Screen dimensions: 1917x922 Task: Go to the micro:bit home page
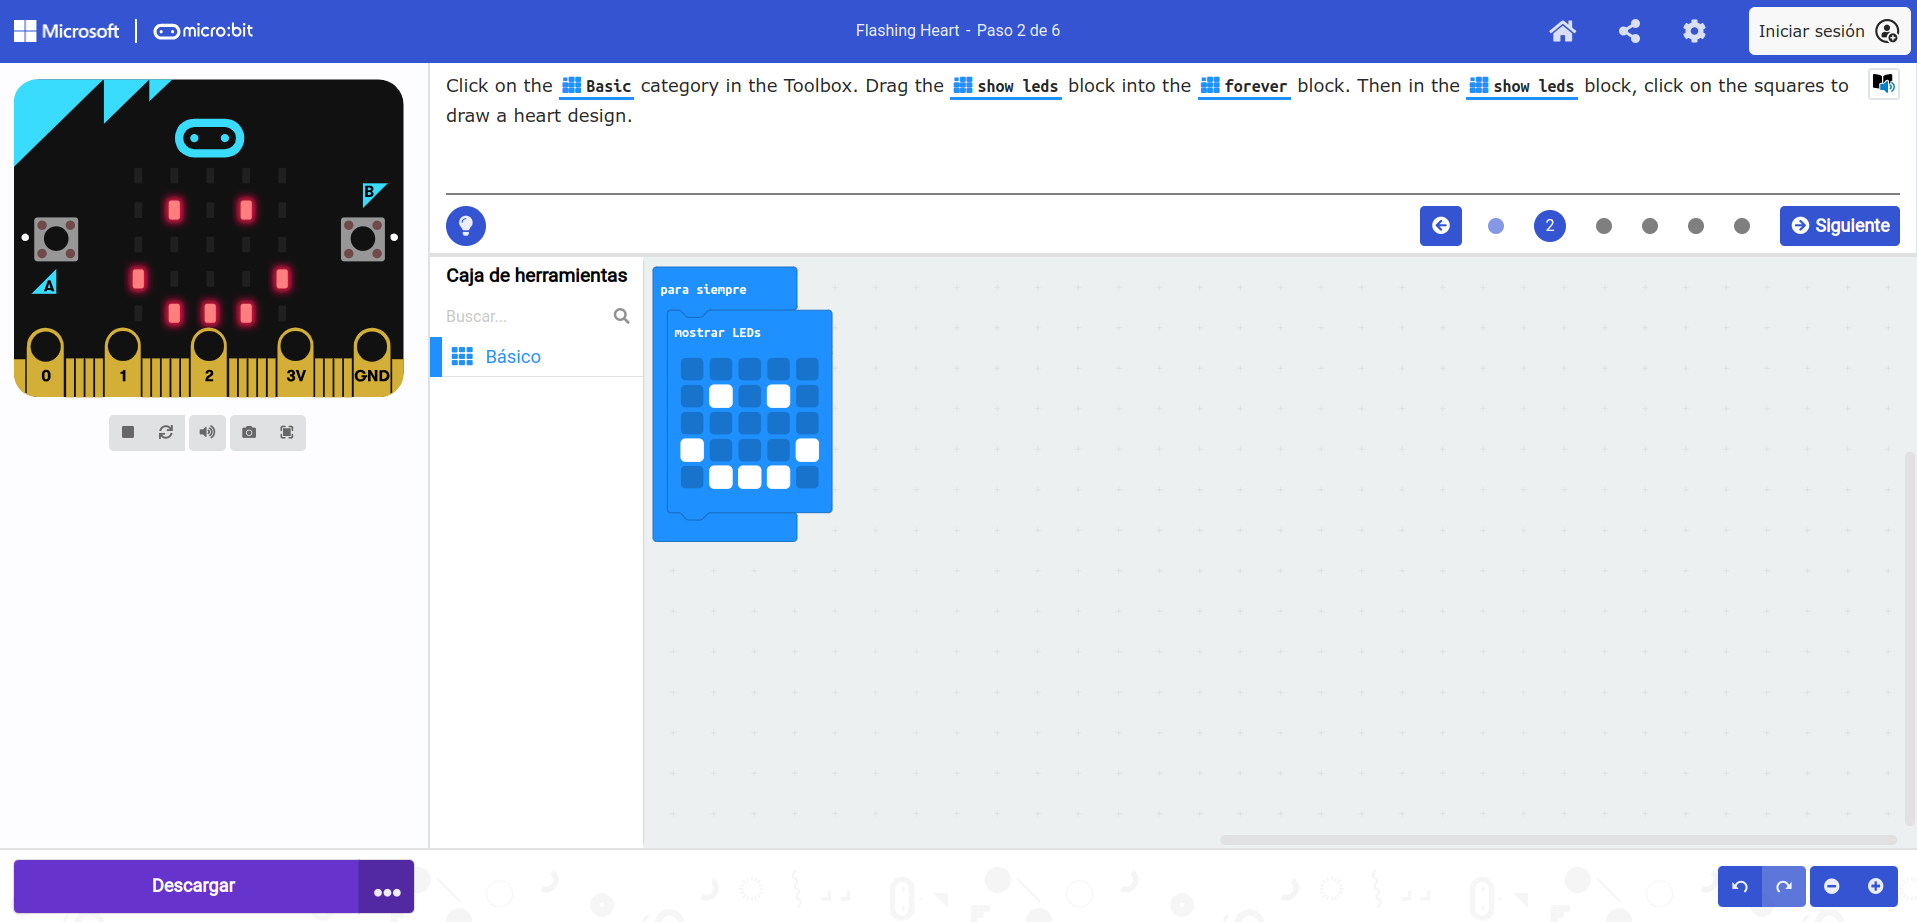[1562, 31]
